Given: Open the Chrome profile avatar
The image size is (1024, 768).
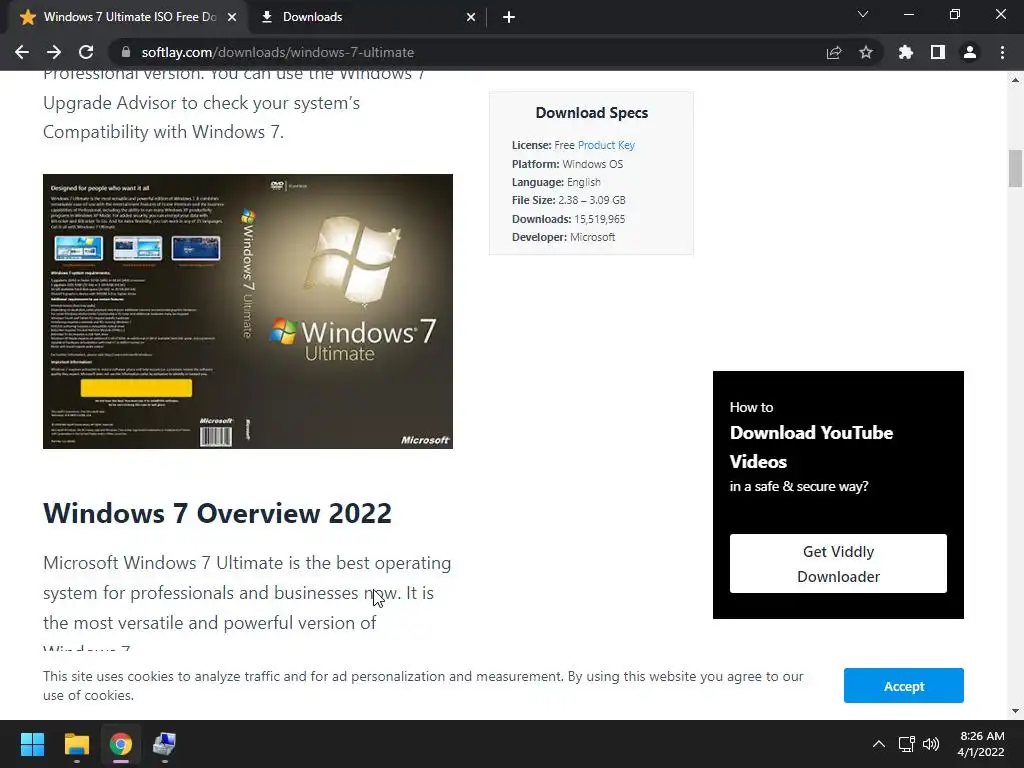Looking at the screenshot, I should click(970, 52).
